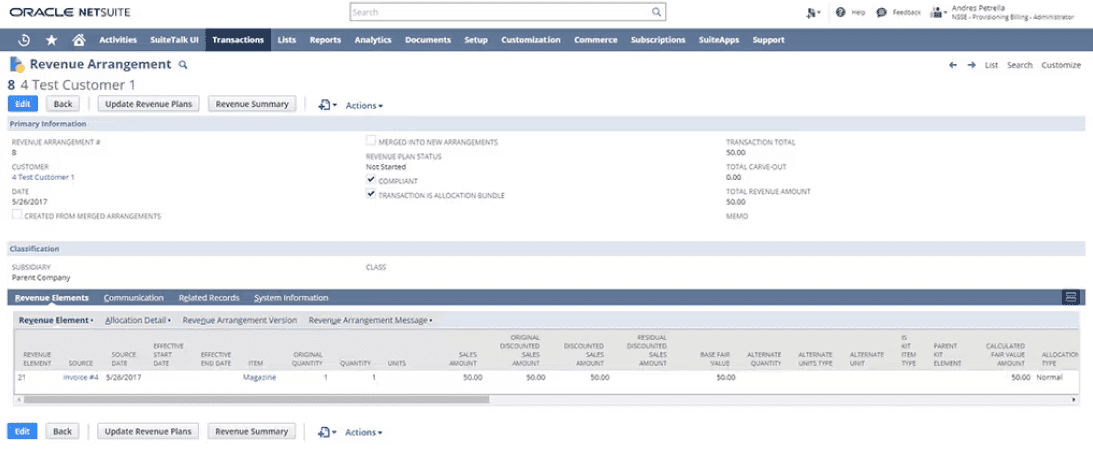
Task: Open the Help question mark icon
Action: [x=841, y=12]
